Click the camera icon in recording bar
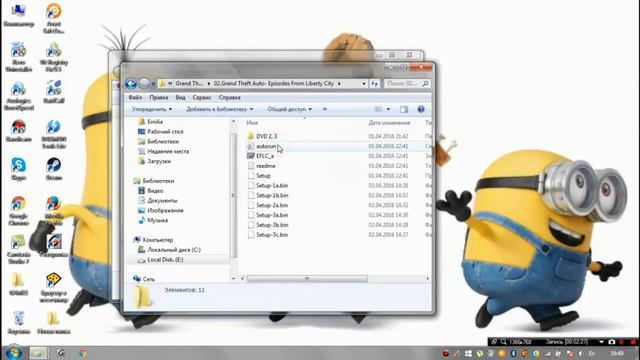The image size is (640, 360). 611,342
